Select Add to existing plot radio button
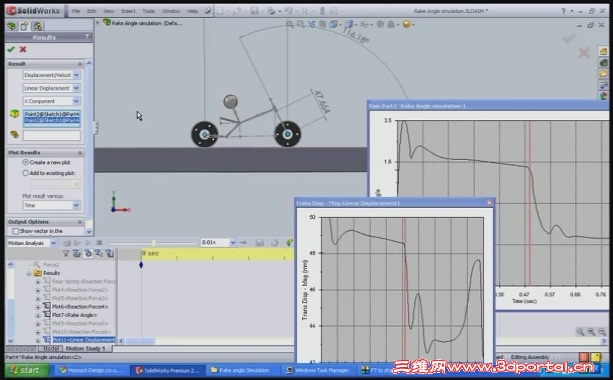The image size is (613, 380). (26, 173)
